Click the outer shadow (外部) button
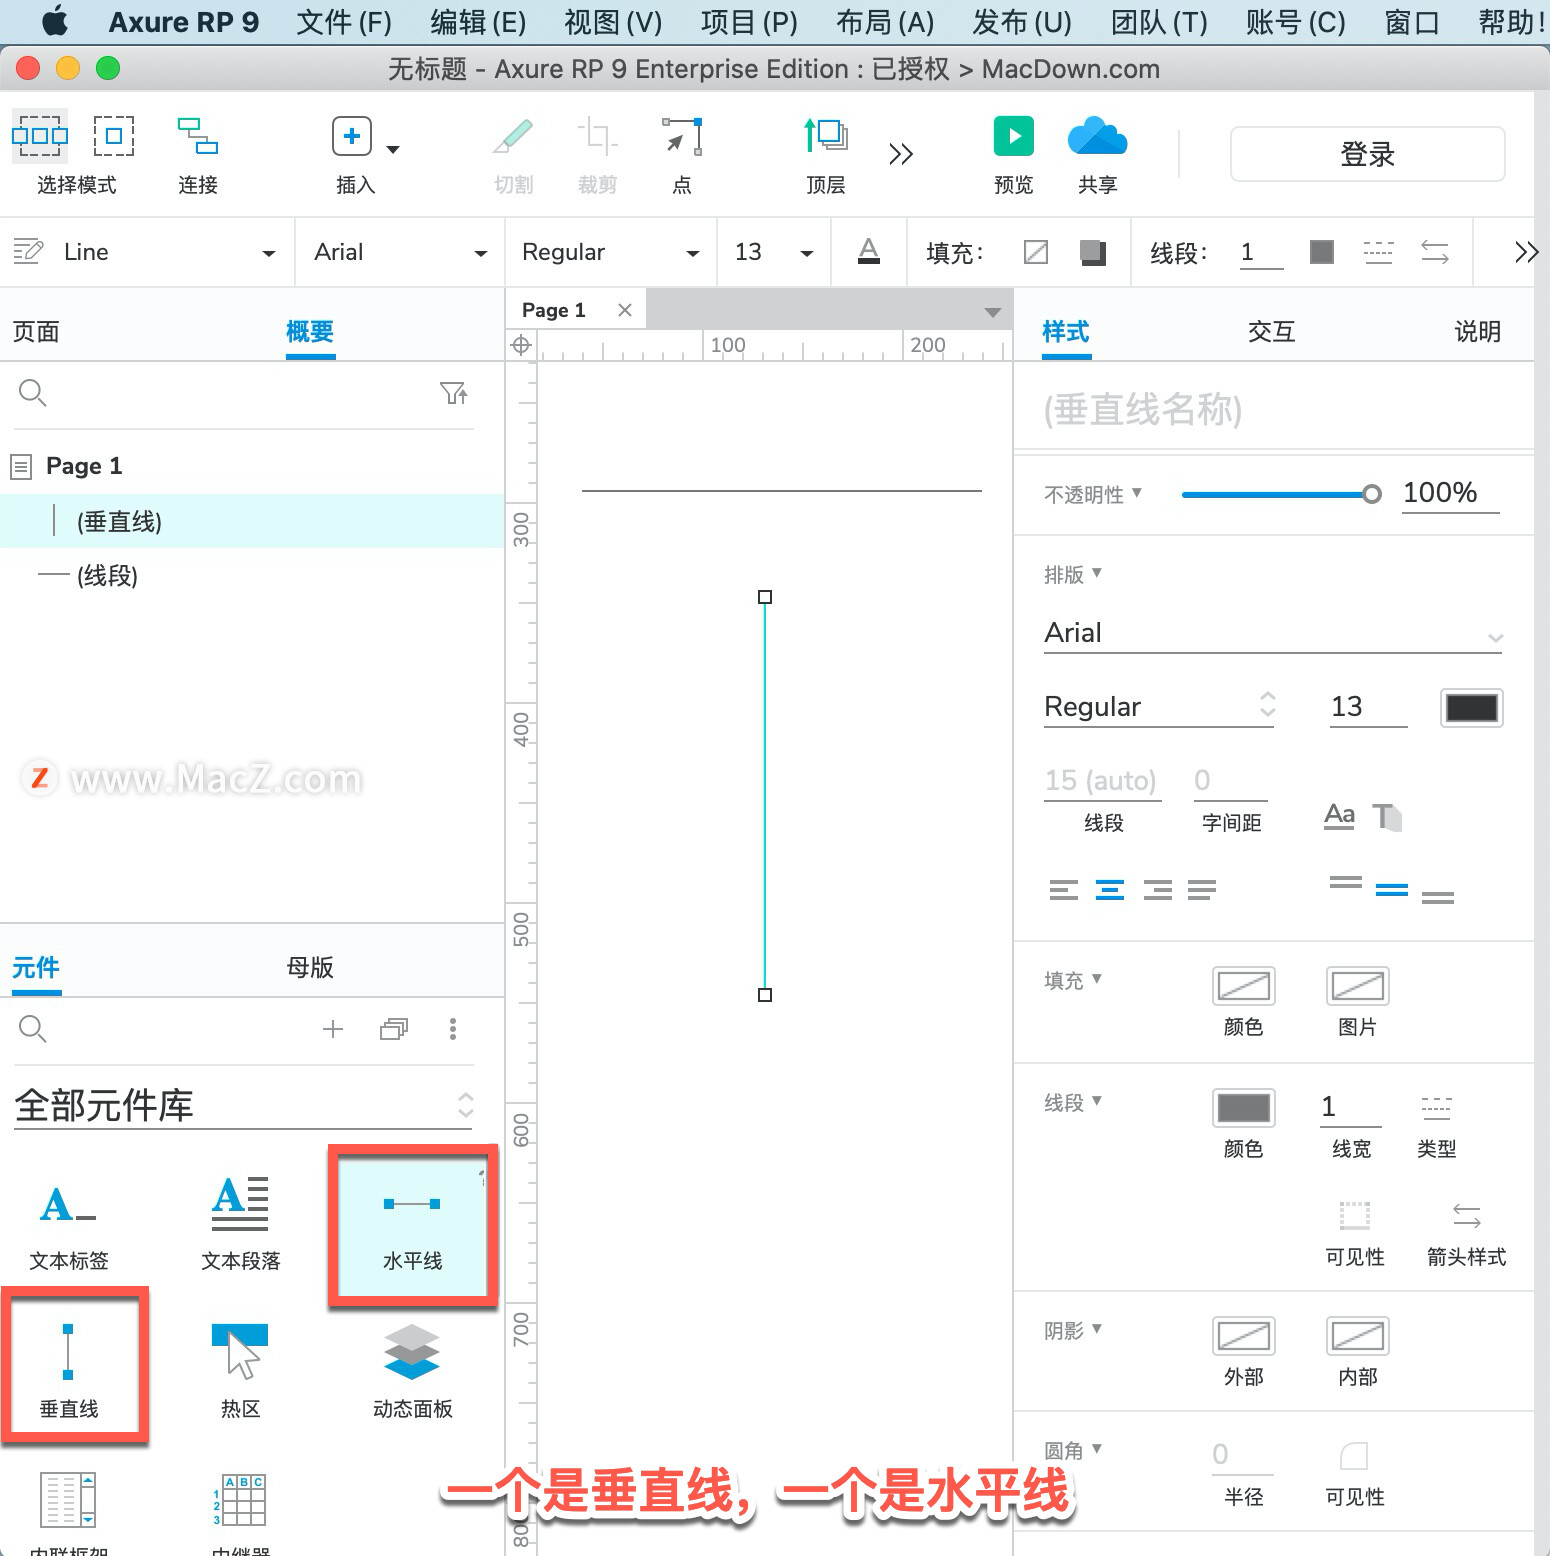The image size is (1550, 1556). click(x=1244, y=1336)
